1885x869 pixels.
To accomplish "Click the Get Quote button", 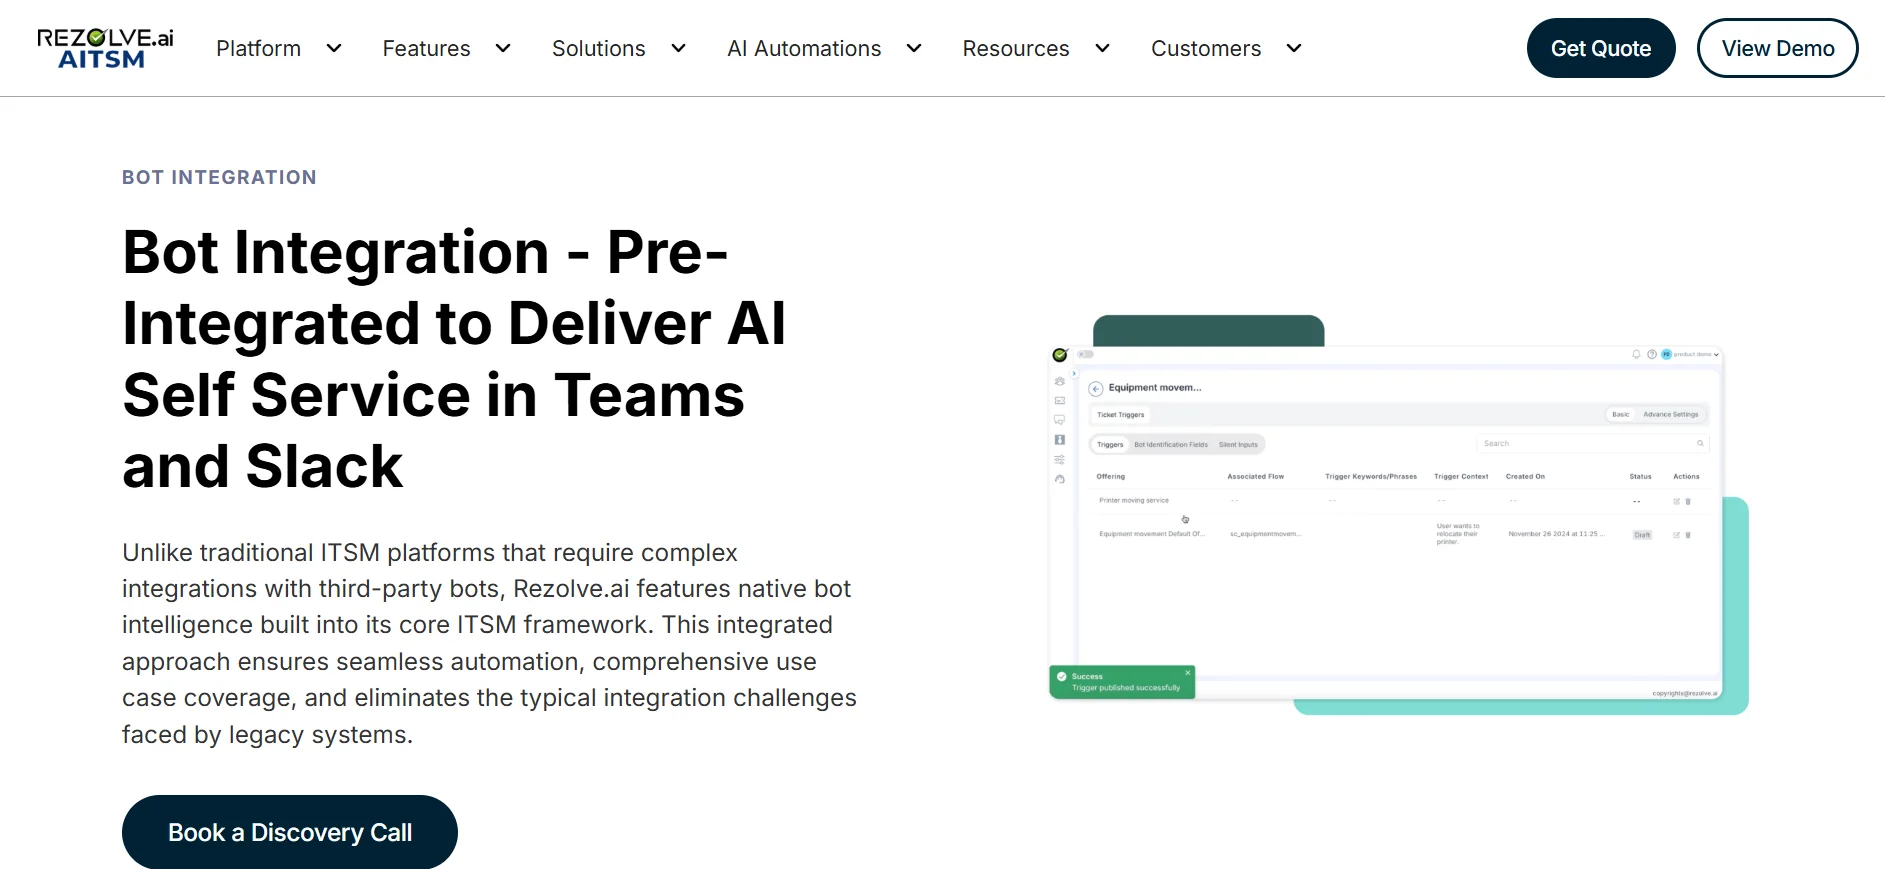I will pos(1601,48).
